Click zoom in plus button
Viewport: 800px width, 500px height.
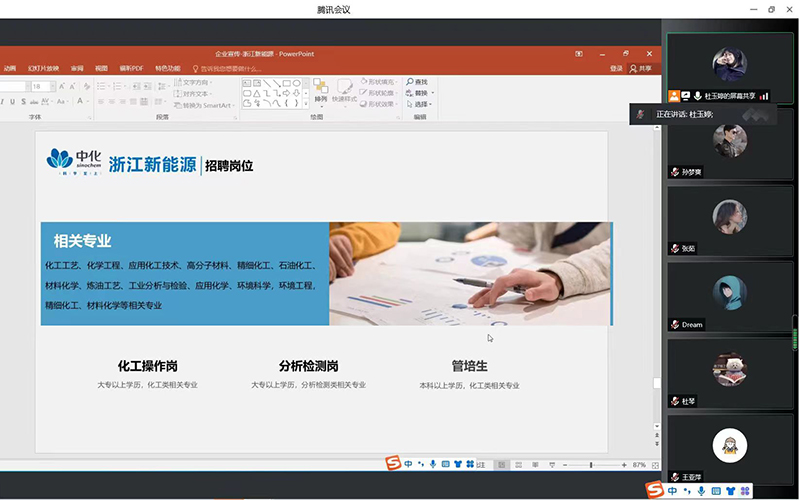624,465
